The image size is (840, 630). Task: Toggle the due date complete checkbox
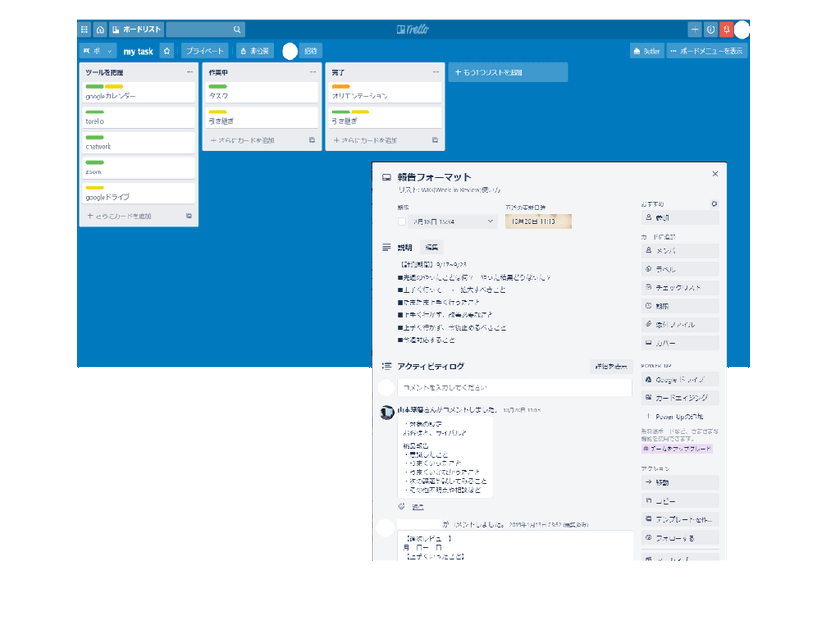click(402, 221)
